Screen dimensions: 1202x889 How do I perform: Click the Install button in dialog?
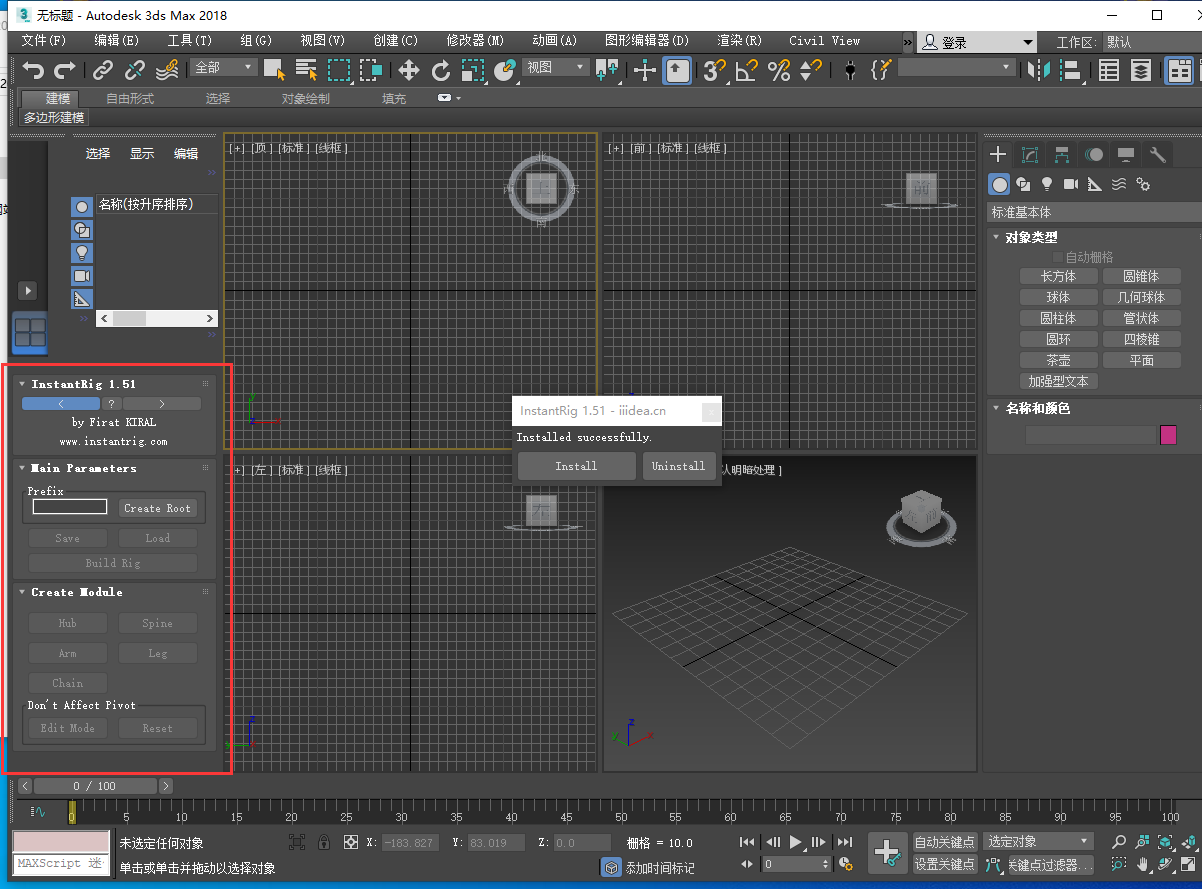pos(576,466)
